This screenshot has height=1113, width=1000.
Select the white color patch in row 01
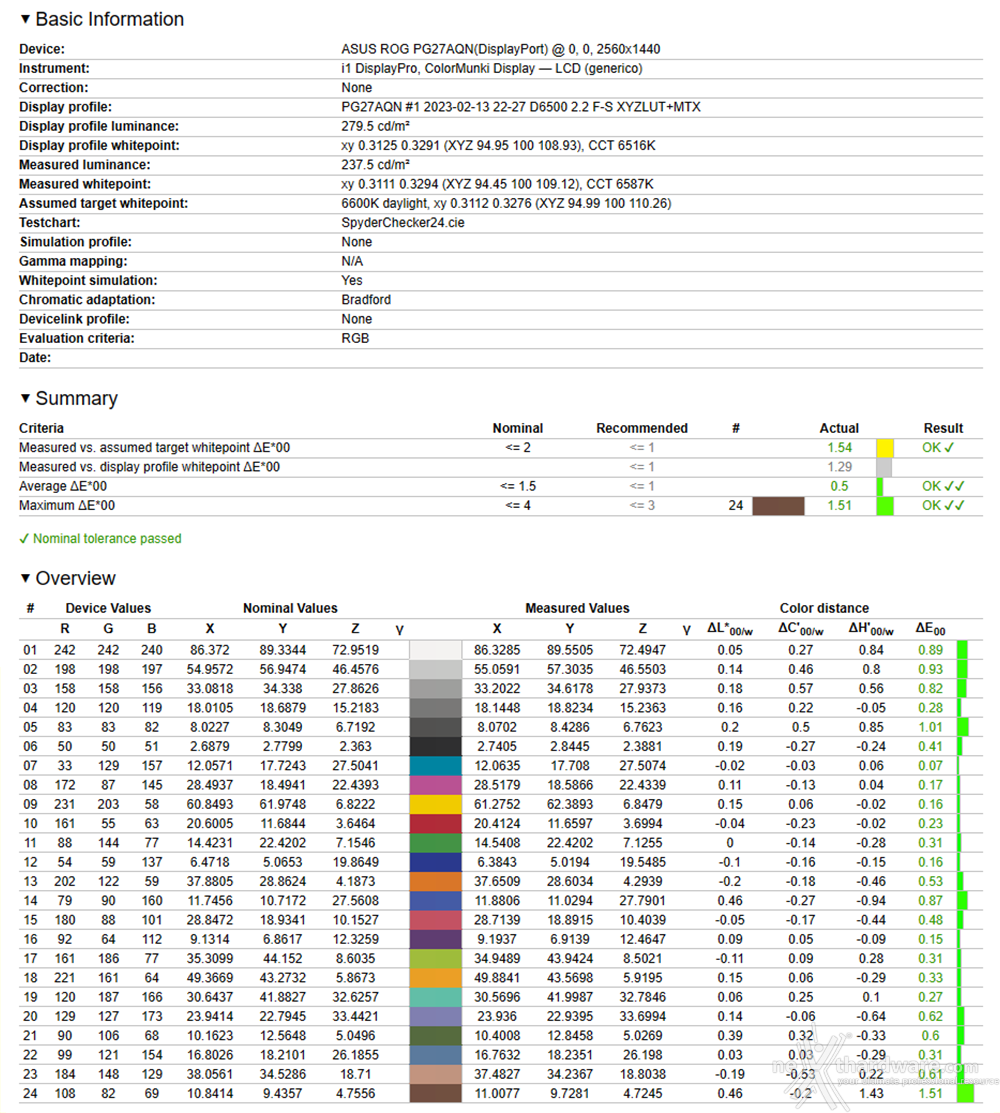(x=435, y=650)
